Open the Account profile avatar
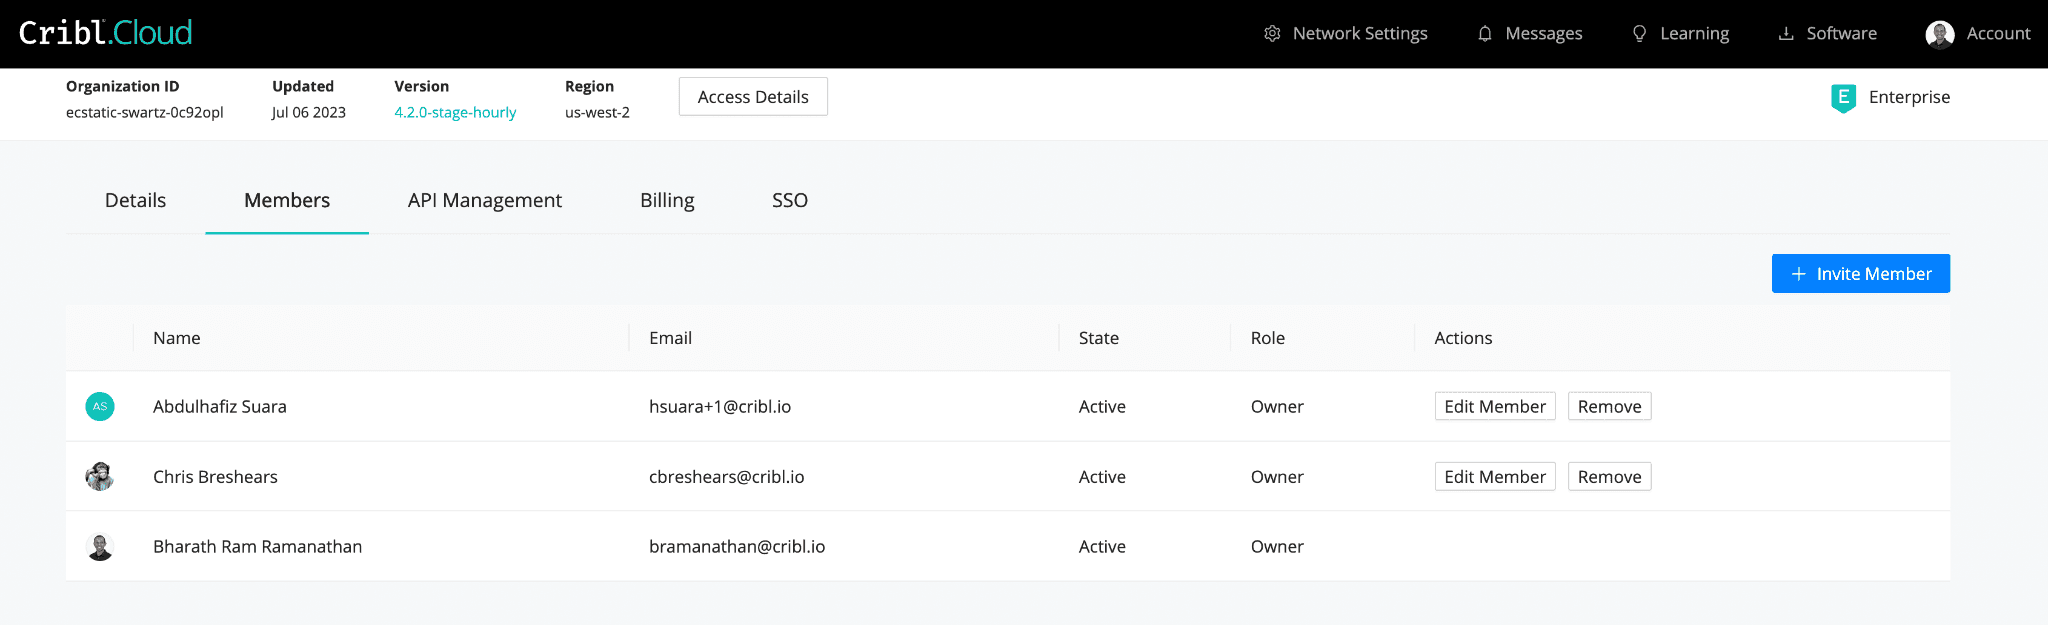The image size is (2048, 625). [1939, 34]
